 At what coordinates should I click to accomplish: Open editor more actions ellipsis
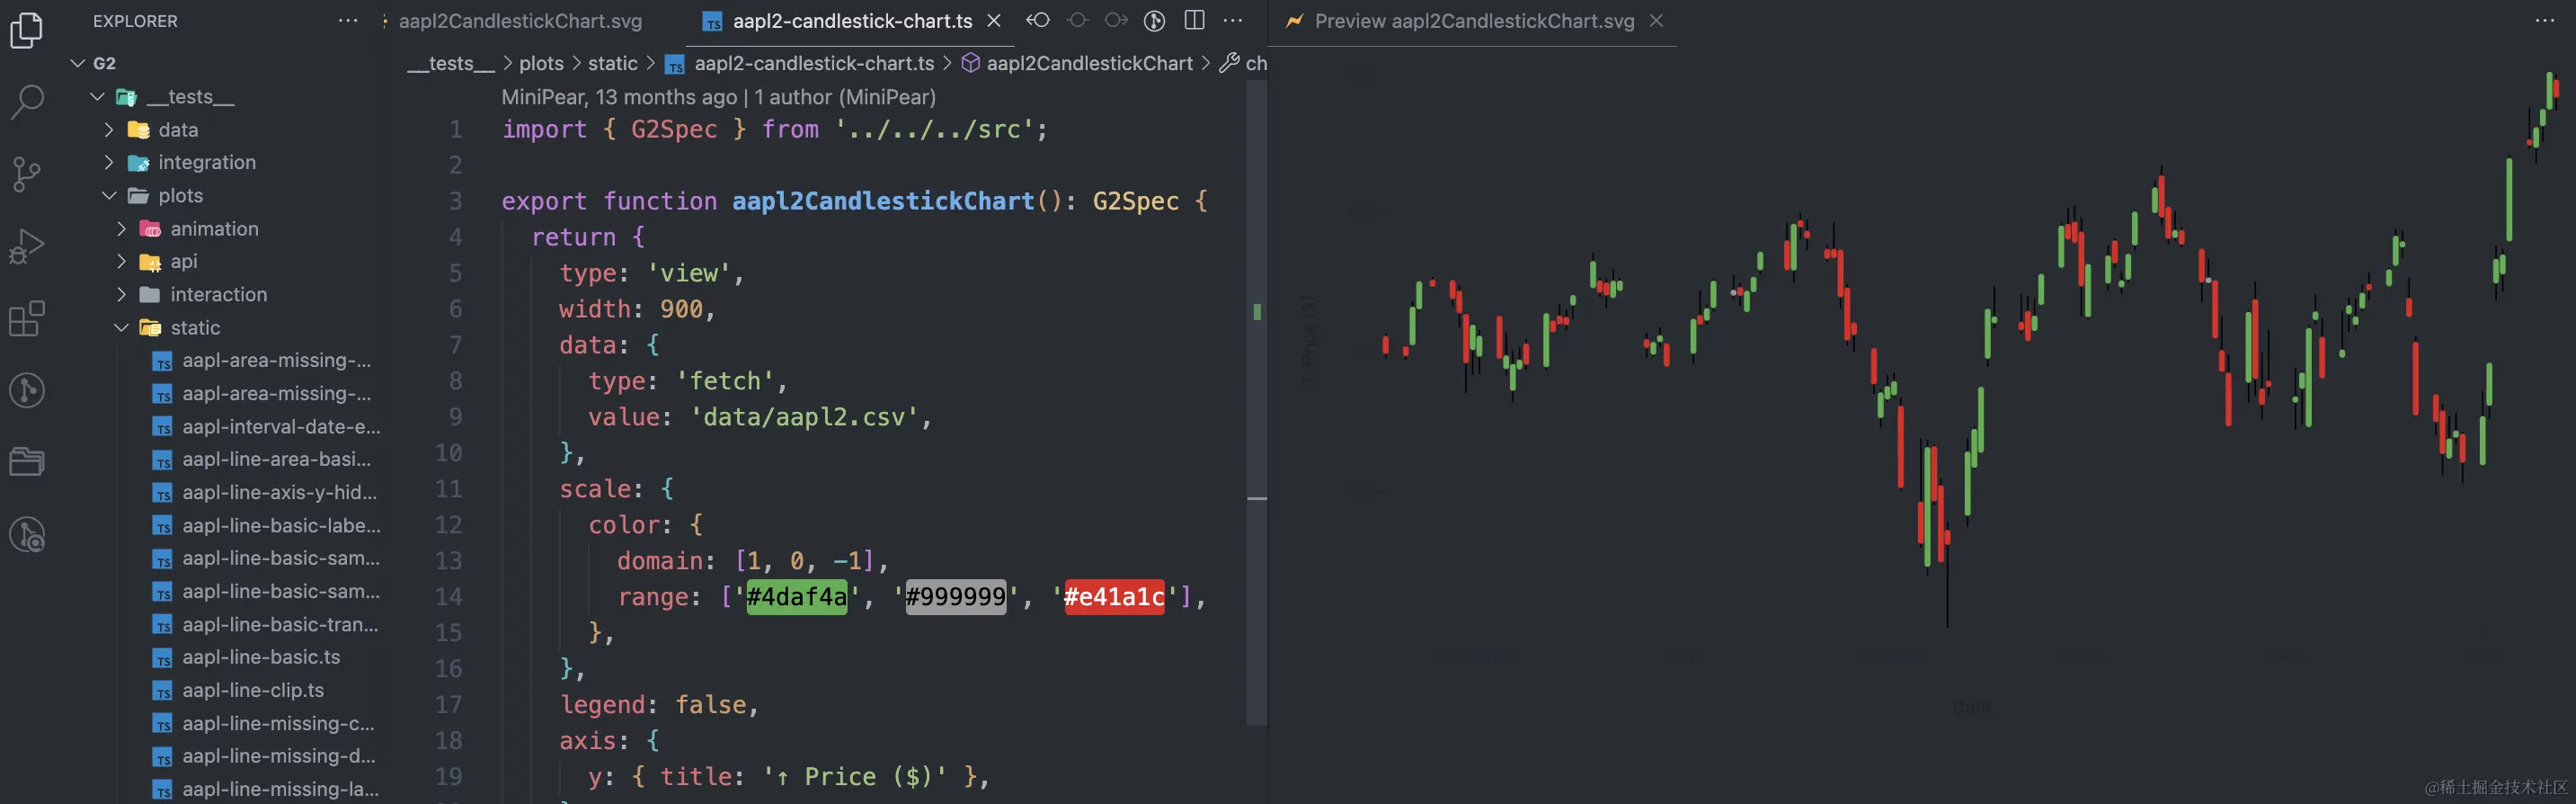[x=1233, y=20]
